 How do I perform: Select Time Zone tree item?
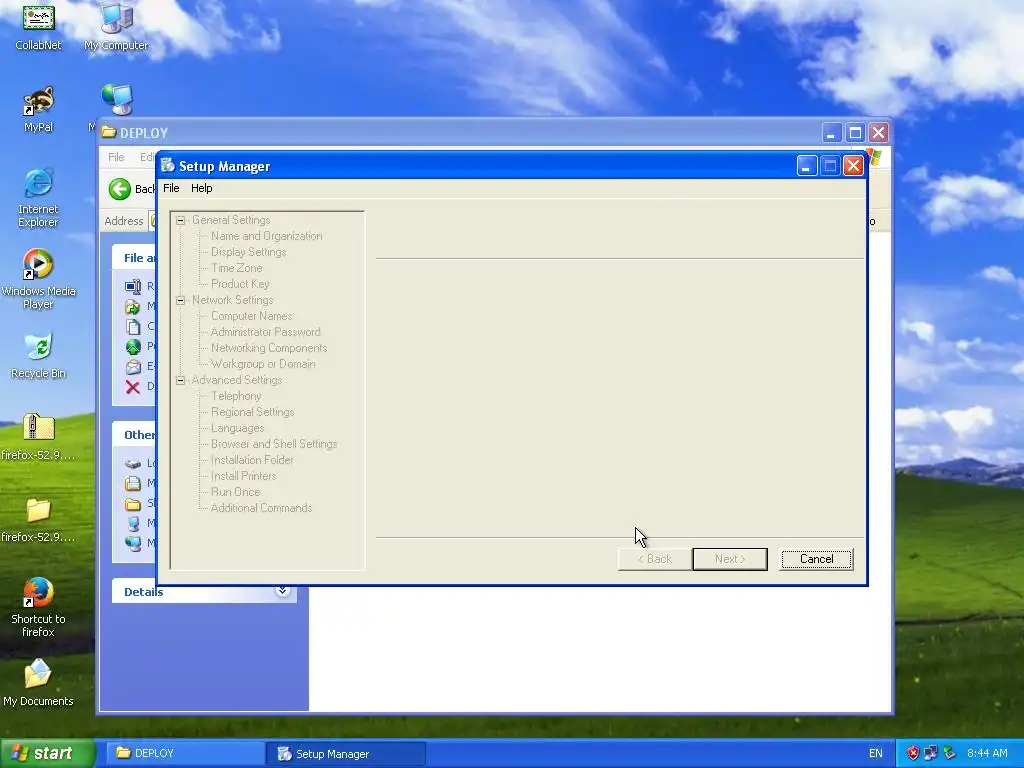pyautogui.click(x=236, y=268)
